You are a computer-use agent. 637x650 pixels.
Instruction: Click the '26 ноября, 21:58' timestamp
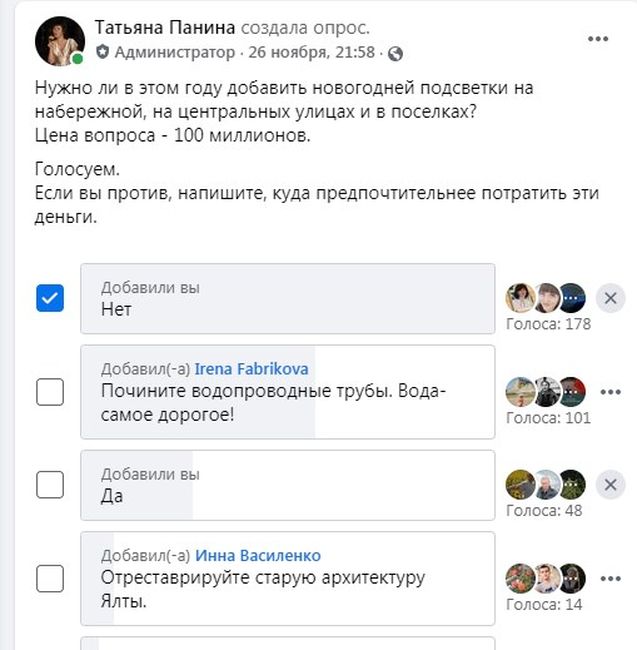312,53
